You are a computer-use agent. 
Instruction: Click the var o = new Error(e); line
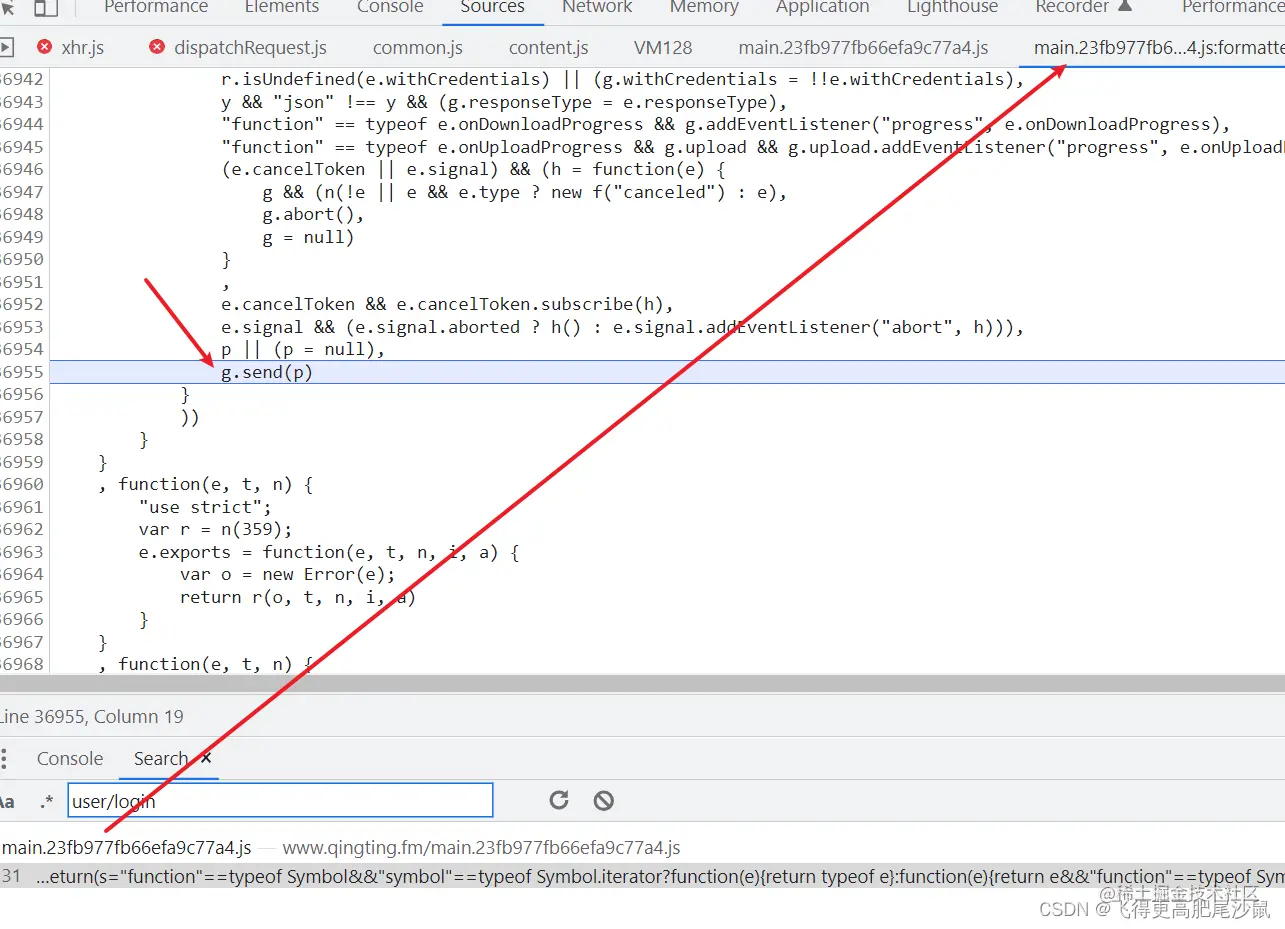point(288,574)
